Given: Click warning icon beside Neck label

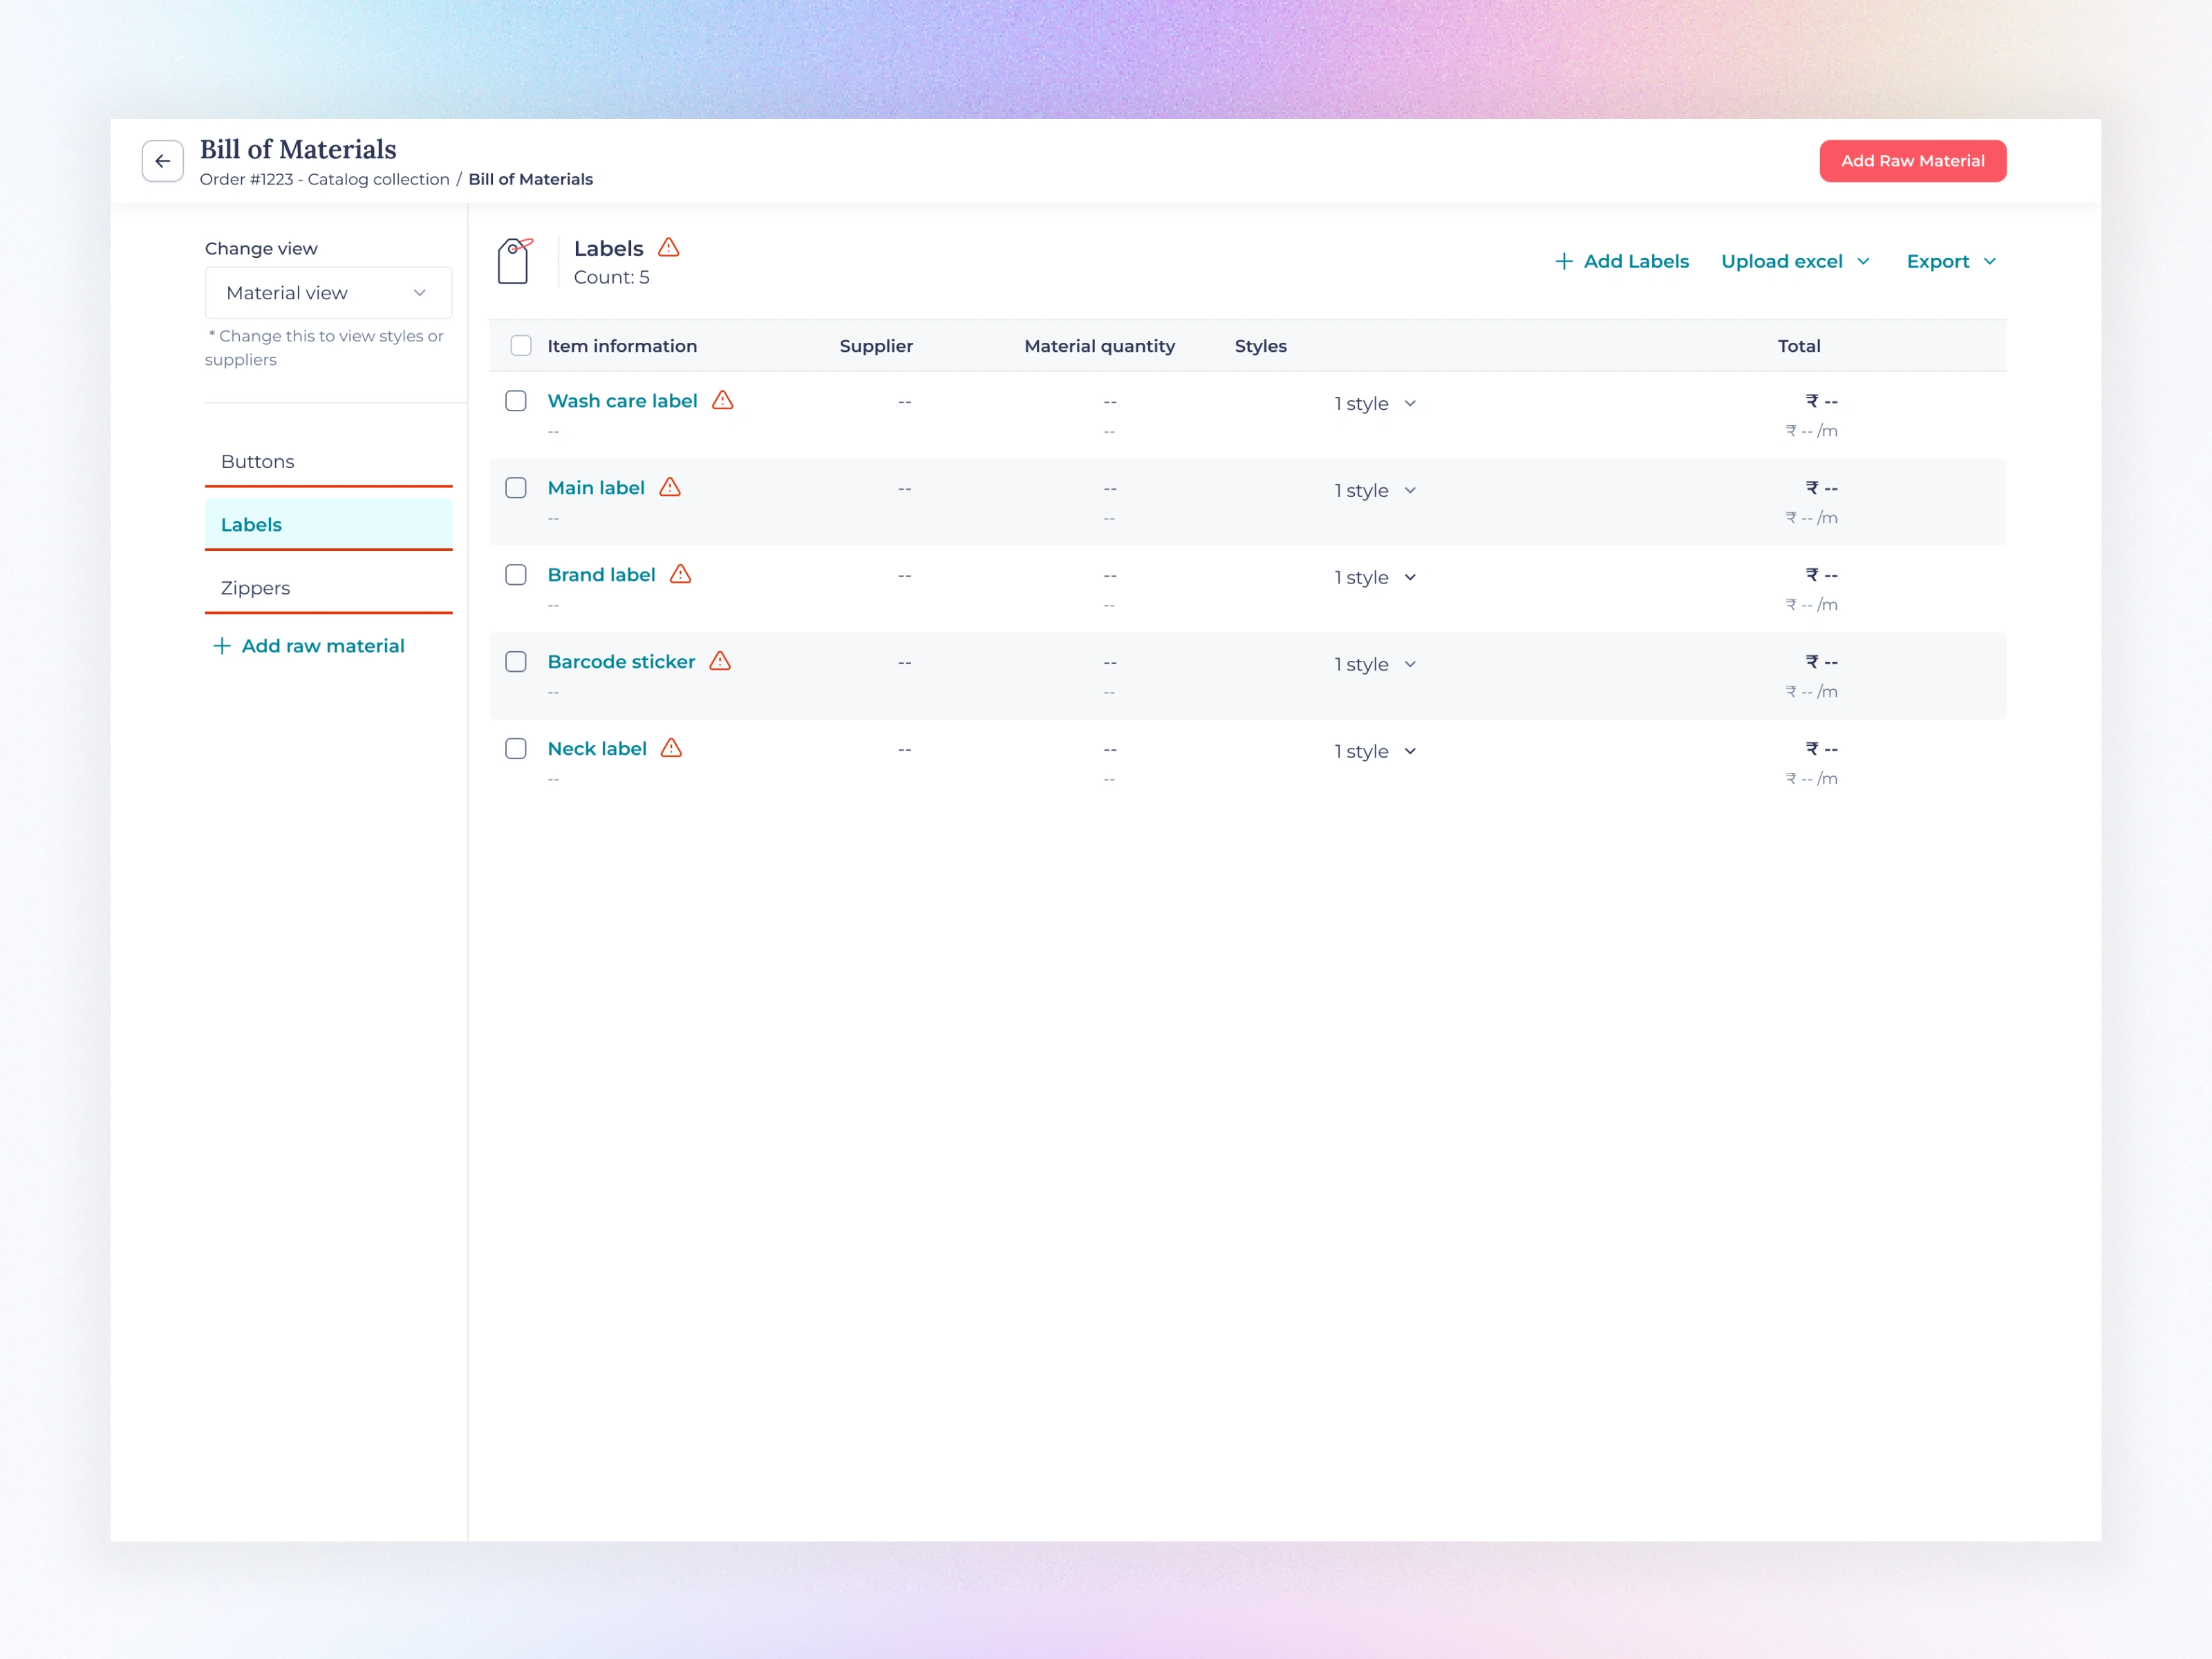Looking at the screenshot, I should (671, 748).
